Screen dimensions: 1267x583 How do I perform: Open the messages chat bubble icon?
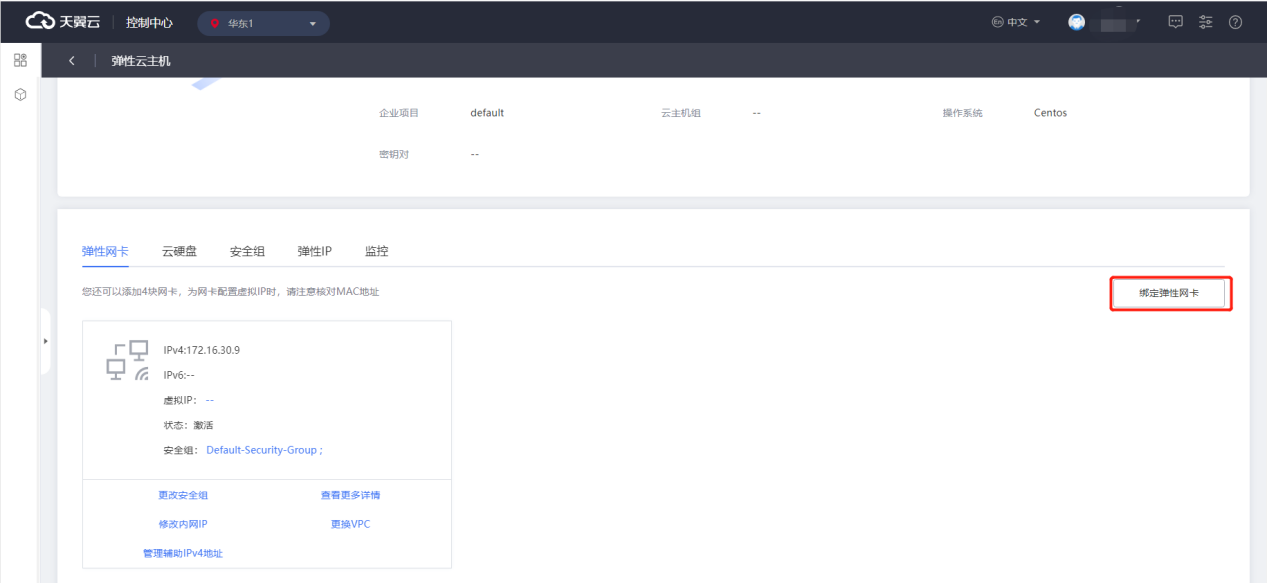point(1176,22)
